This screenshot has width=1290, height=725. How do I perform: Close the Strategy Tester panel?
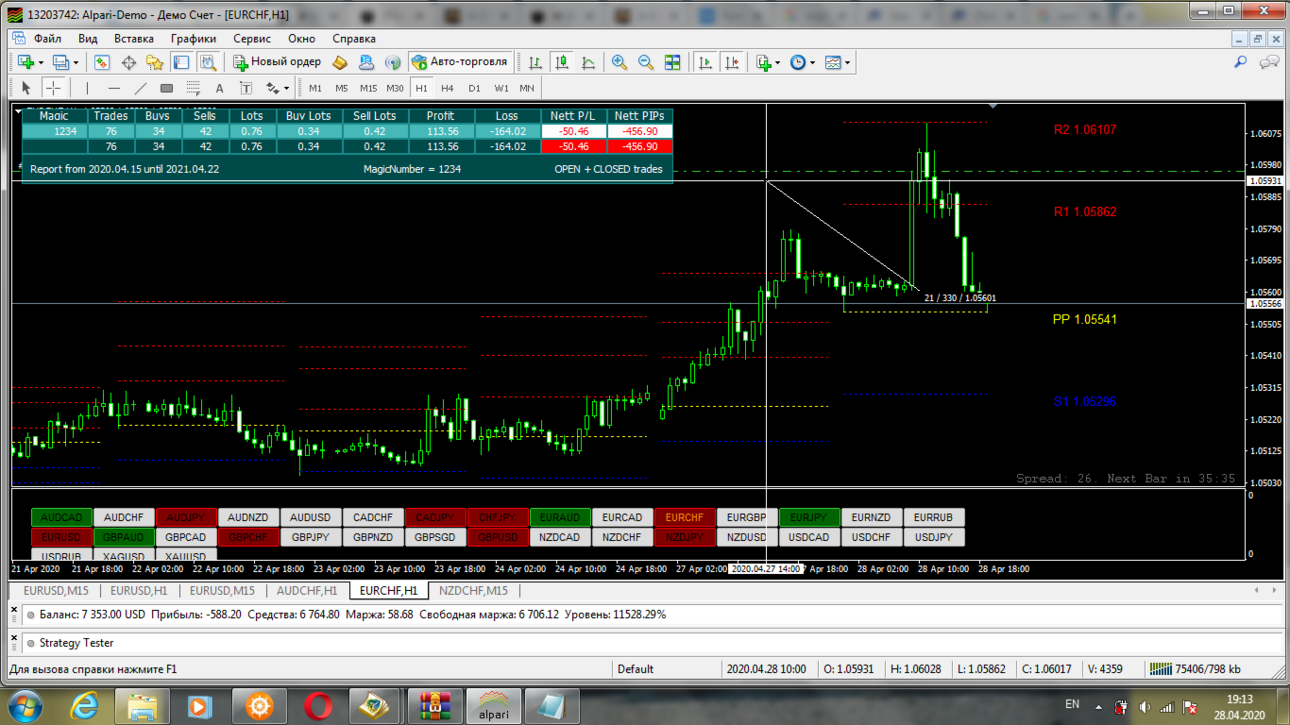coord(14,638)
